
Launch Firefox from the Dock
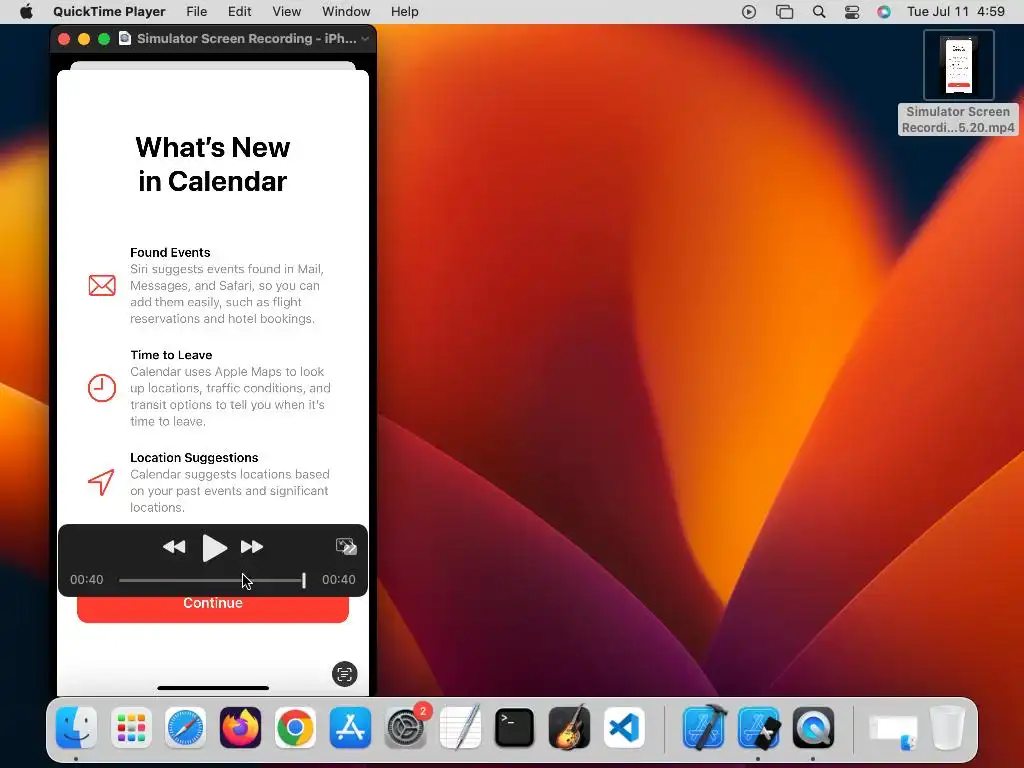[x=240, y=728]
